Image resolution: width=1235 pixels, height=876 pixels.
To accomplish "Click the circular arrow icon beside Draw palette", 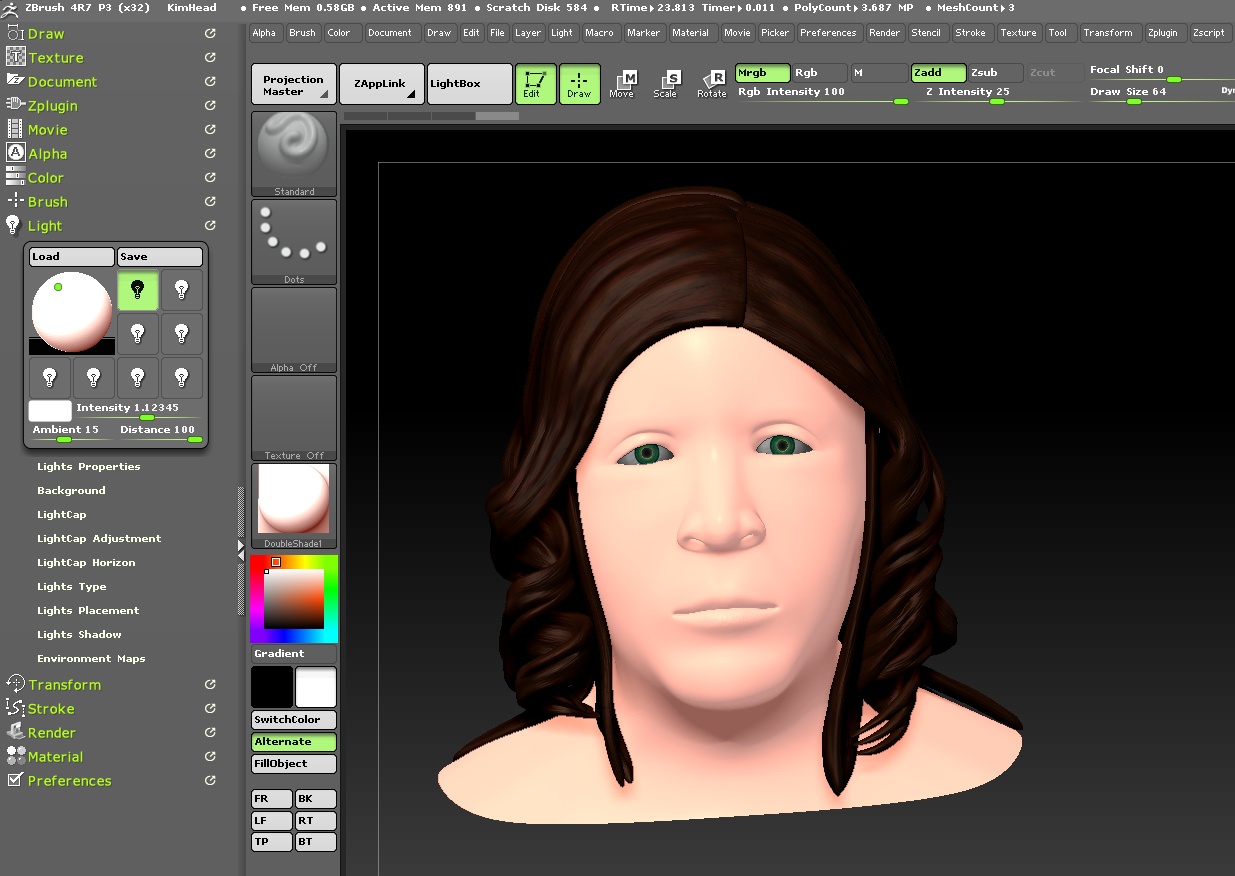I will pyautogui.click(x=210, y=33).
